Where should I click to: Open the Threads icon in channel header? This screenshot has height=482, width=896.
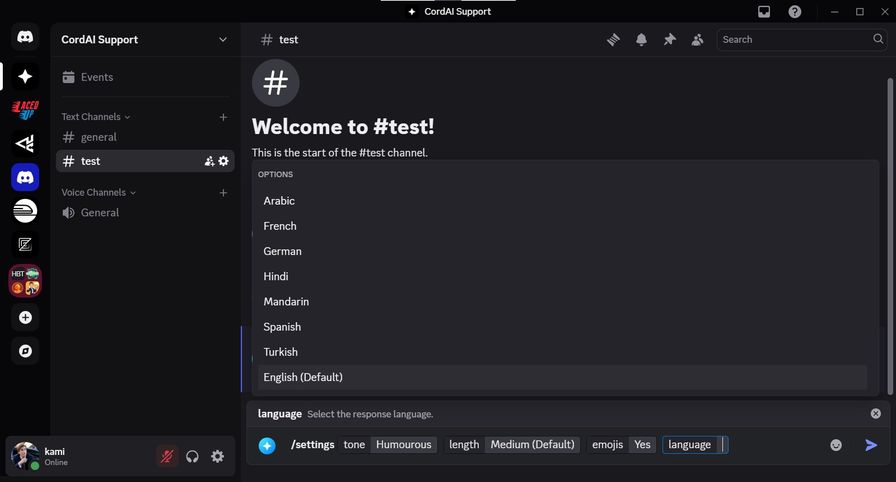point(613,39)
